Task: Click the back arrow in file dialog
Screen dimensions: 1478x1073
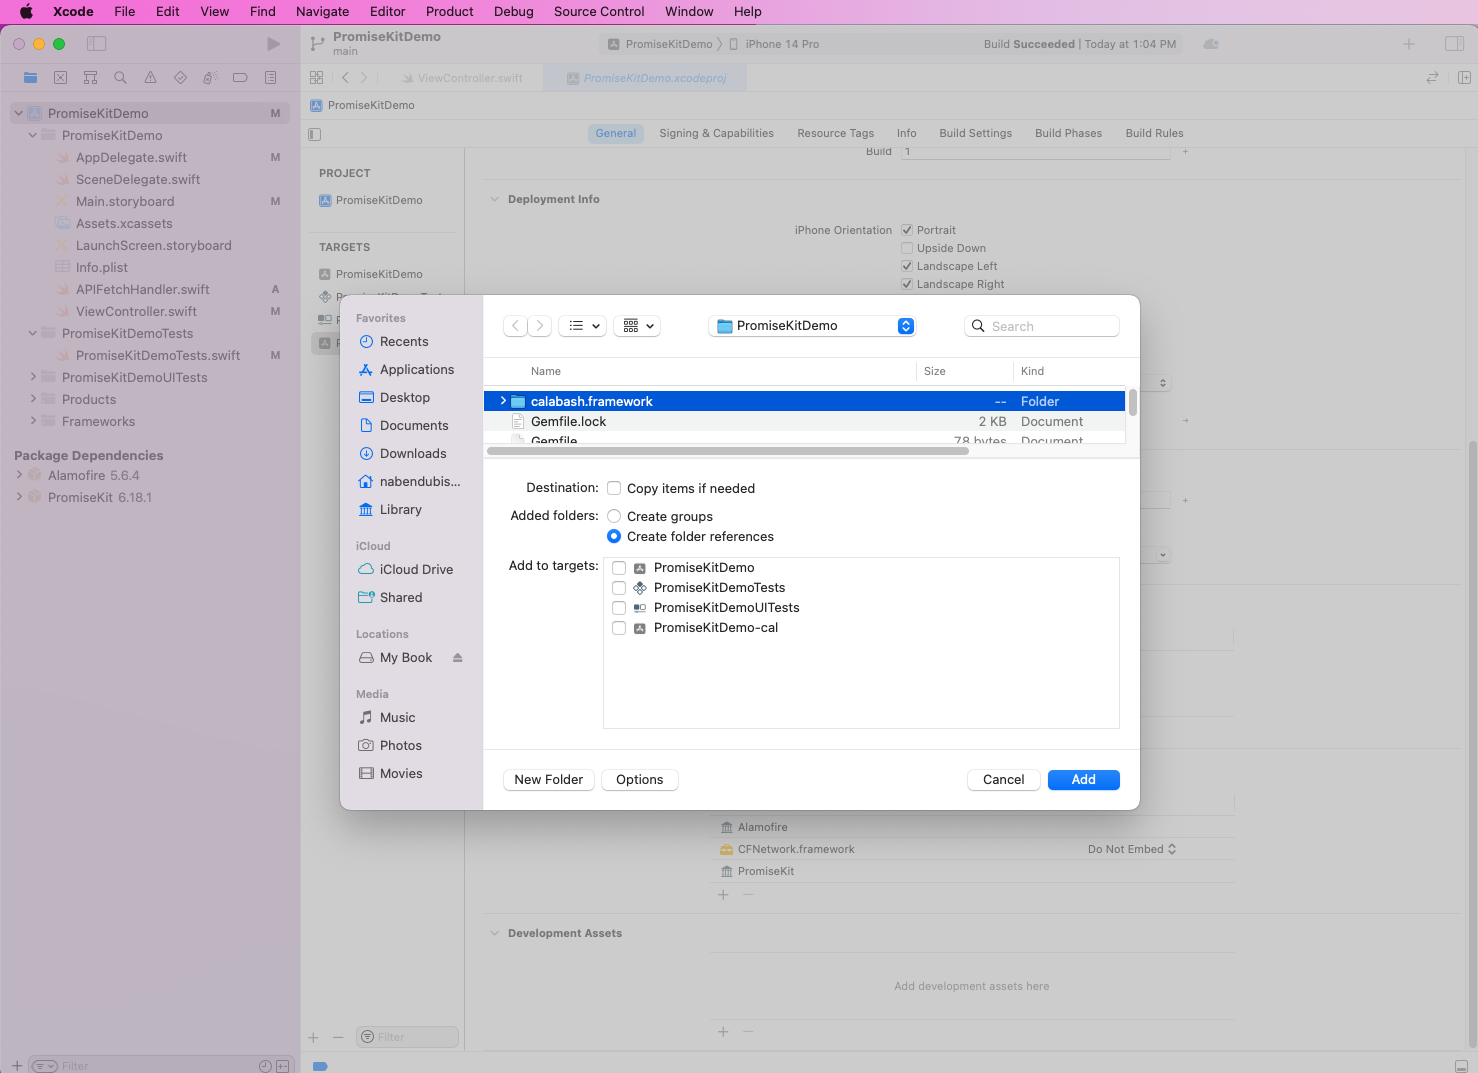Action: point(516,326)
